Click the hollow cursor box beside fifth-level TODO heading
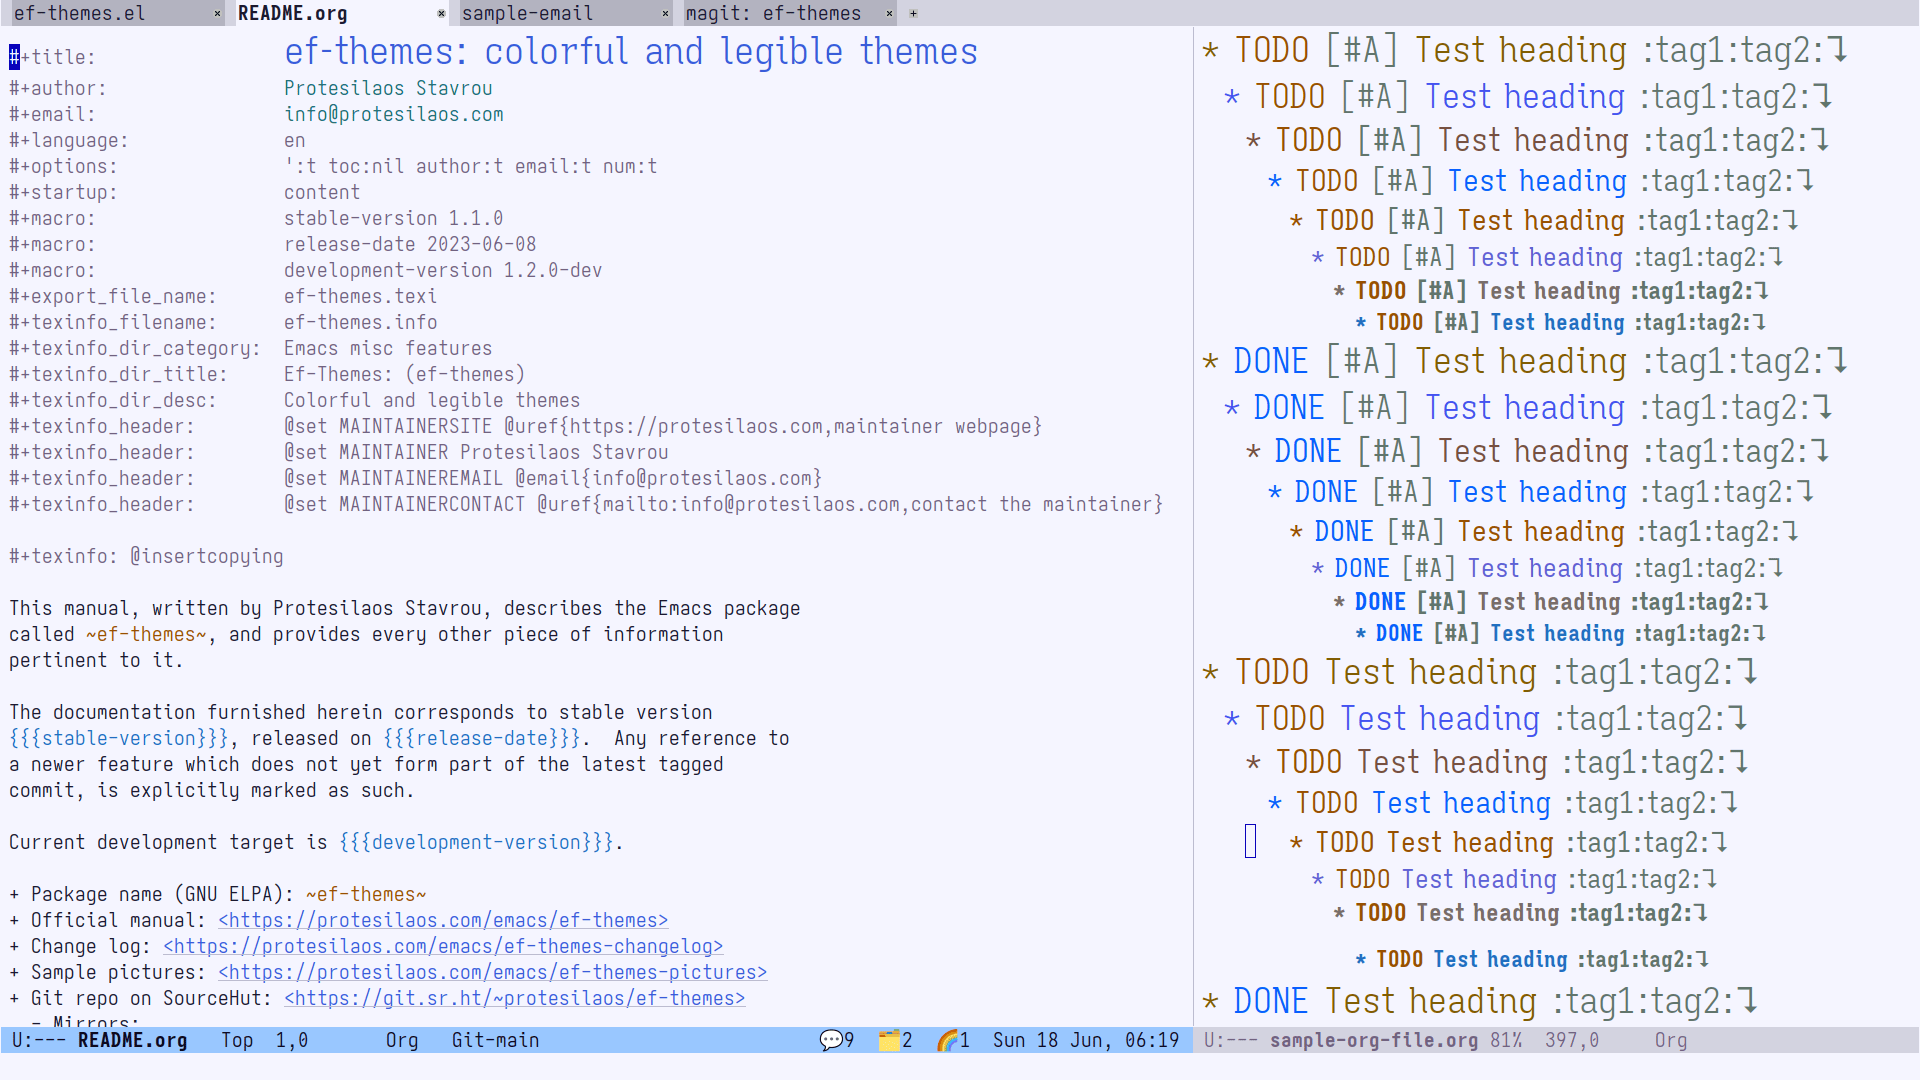Viewport: 1920px width, 1080px height. pyautogui.click(x=1250, y=841)
